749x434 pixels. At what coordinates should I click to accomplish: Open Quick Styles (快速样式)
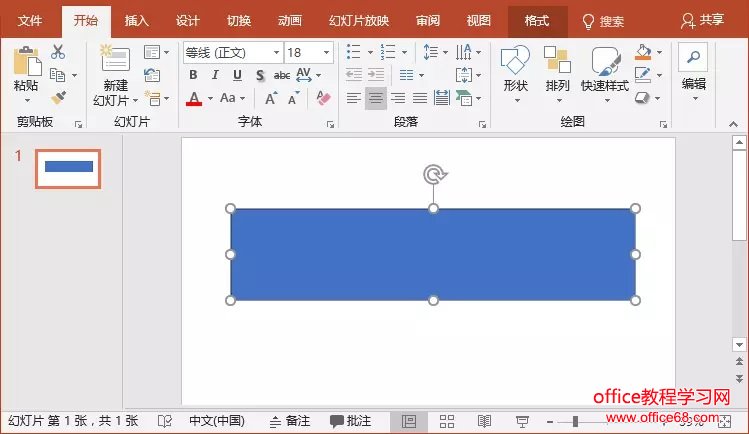point(605,70)
